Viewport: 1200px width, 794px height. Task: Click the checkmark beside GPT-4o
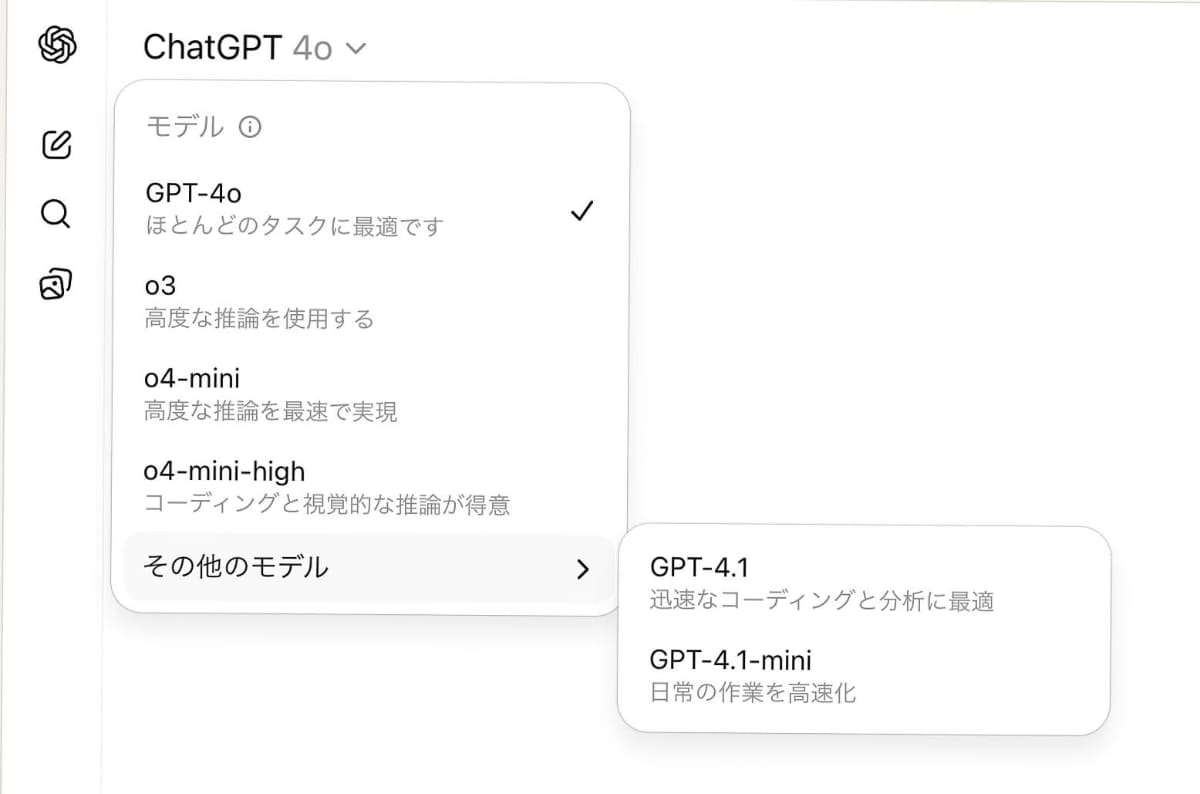(x=581, y=210)
